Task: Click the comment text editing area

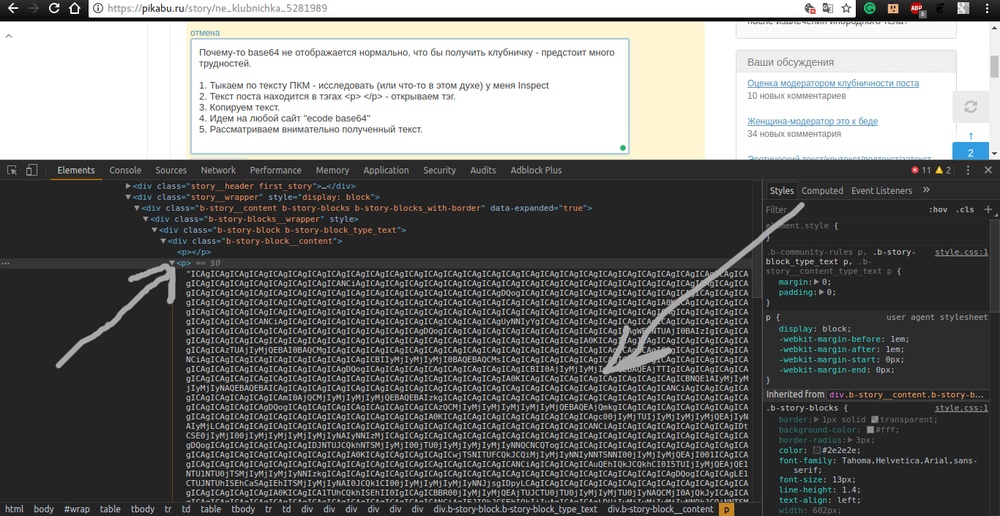Action: 409,96
